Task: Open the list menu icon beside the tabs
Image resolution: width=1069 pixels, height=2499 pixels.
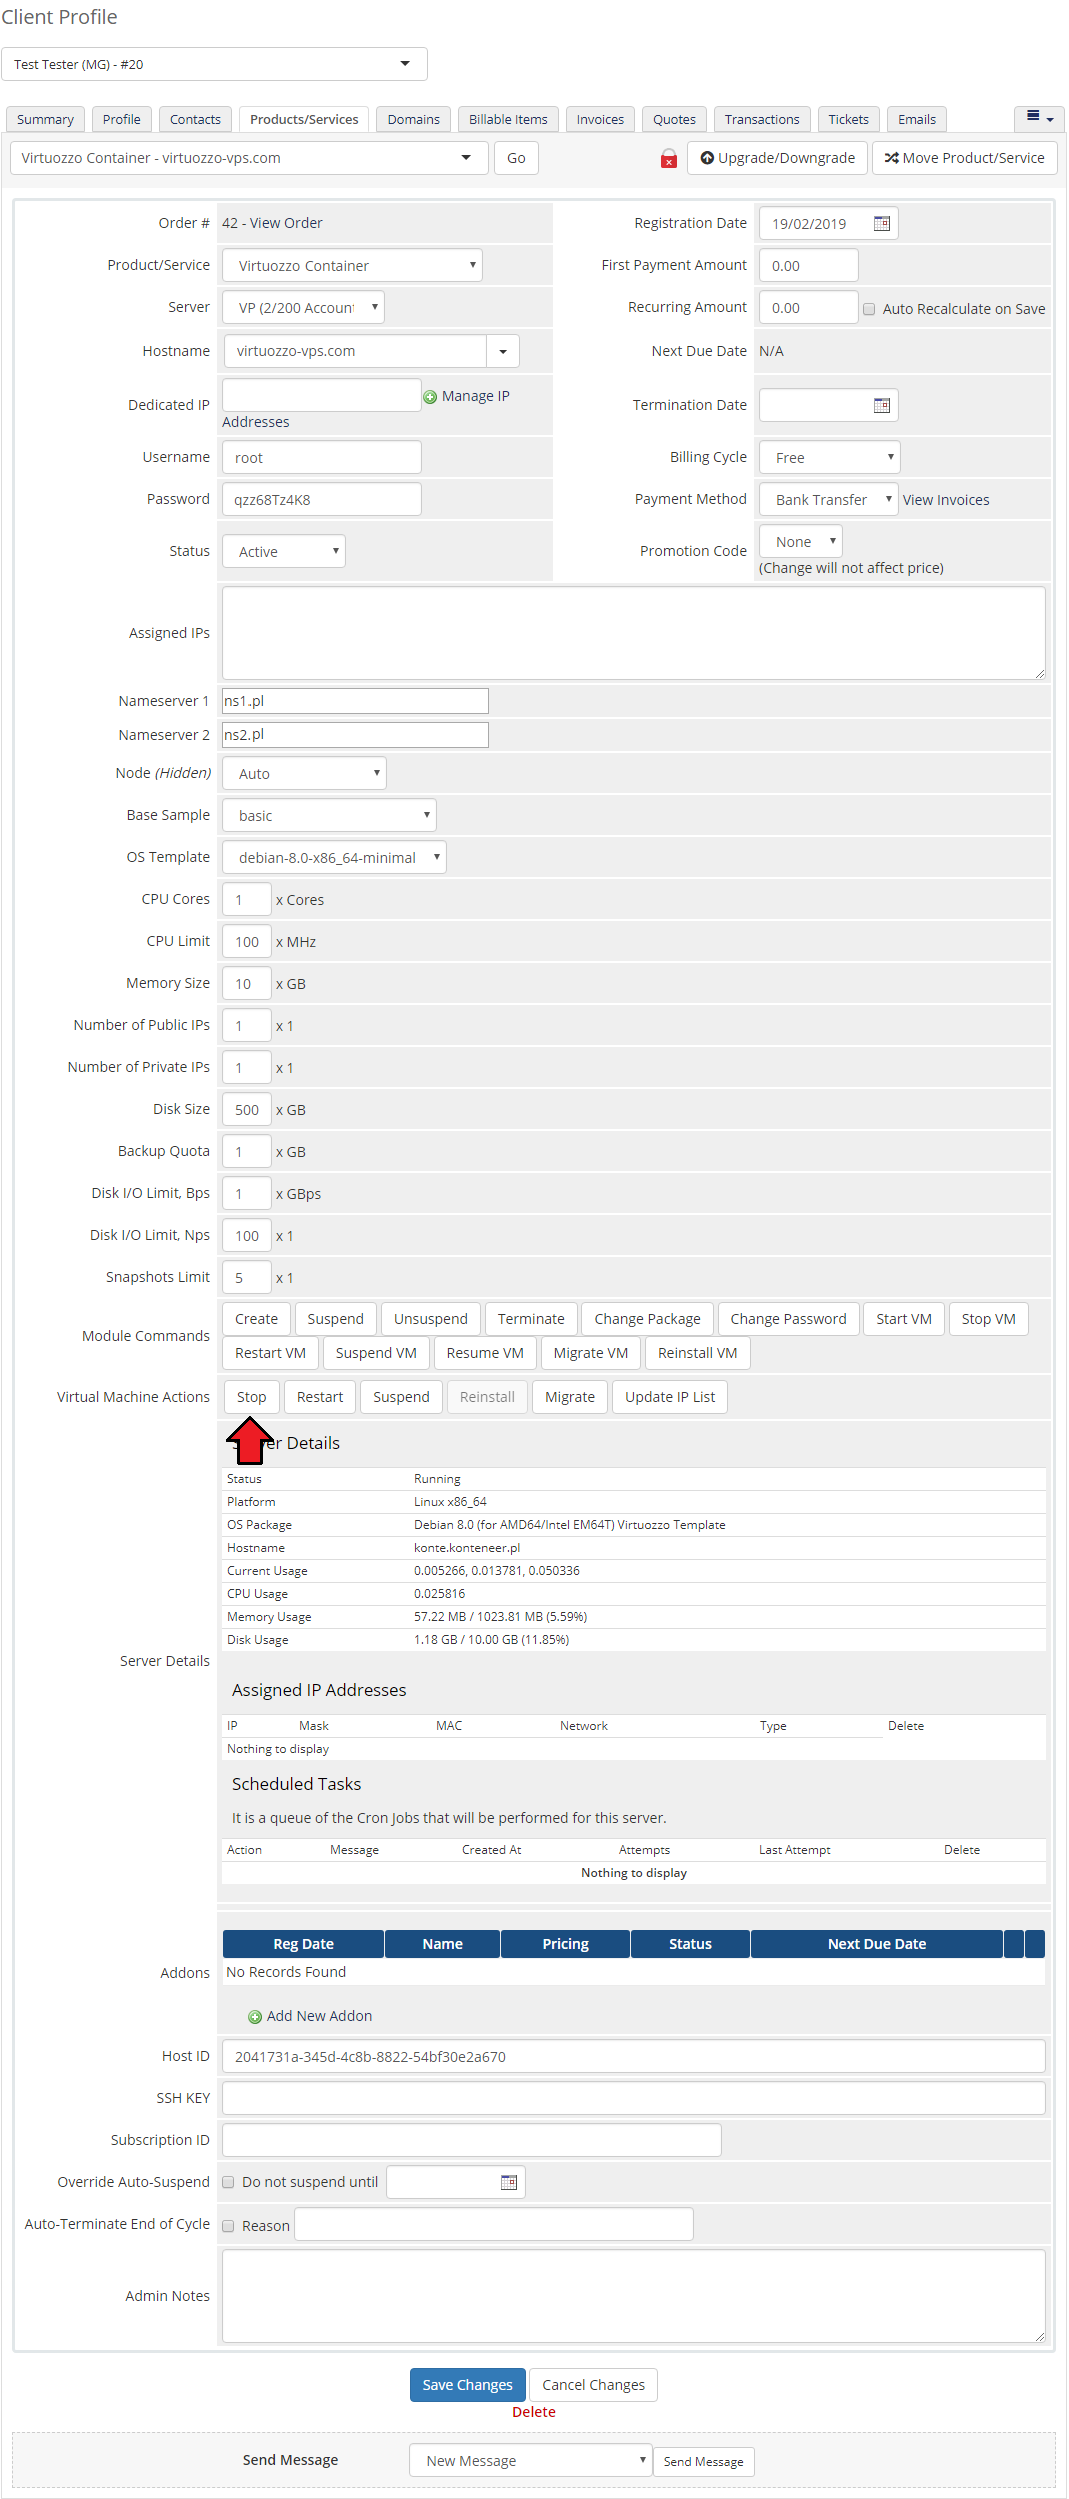Action: click(1039, 118)
